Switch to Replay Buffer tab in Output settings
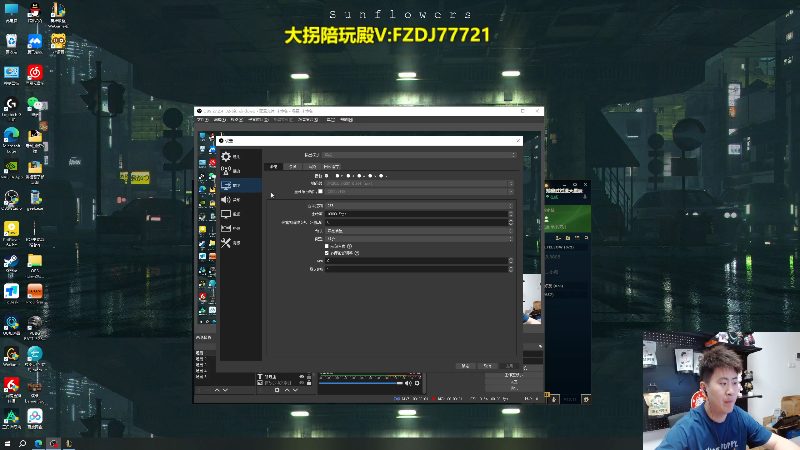 point(332,167)
